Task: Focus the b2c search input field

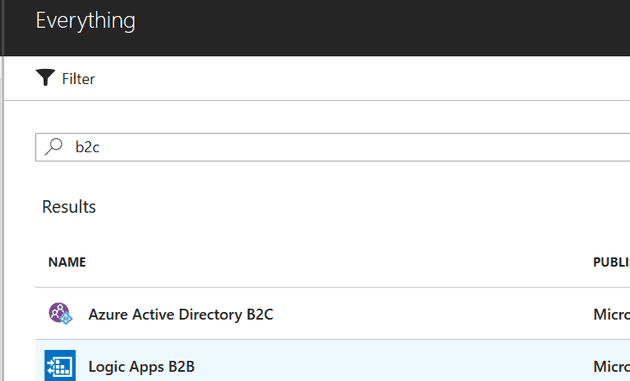Action: 332,147
